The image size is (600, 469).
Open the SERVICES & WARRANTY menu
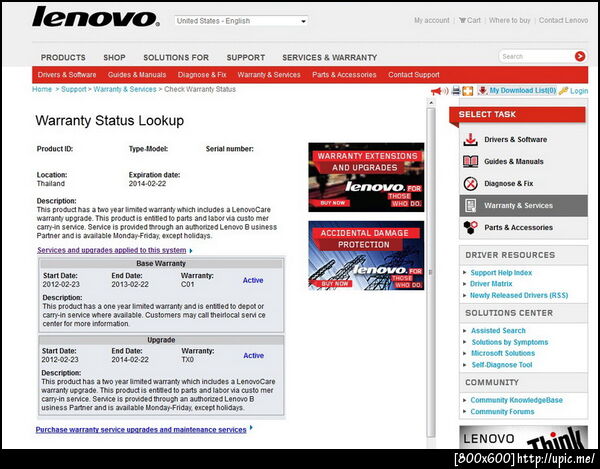coord(329,57)
